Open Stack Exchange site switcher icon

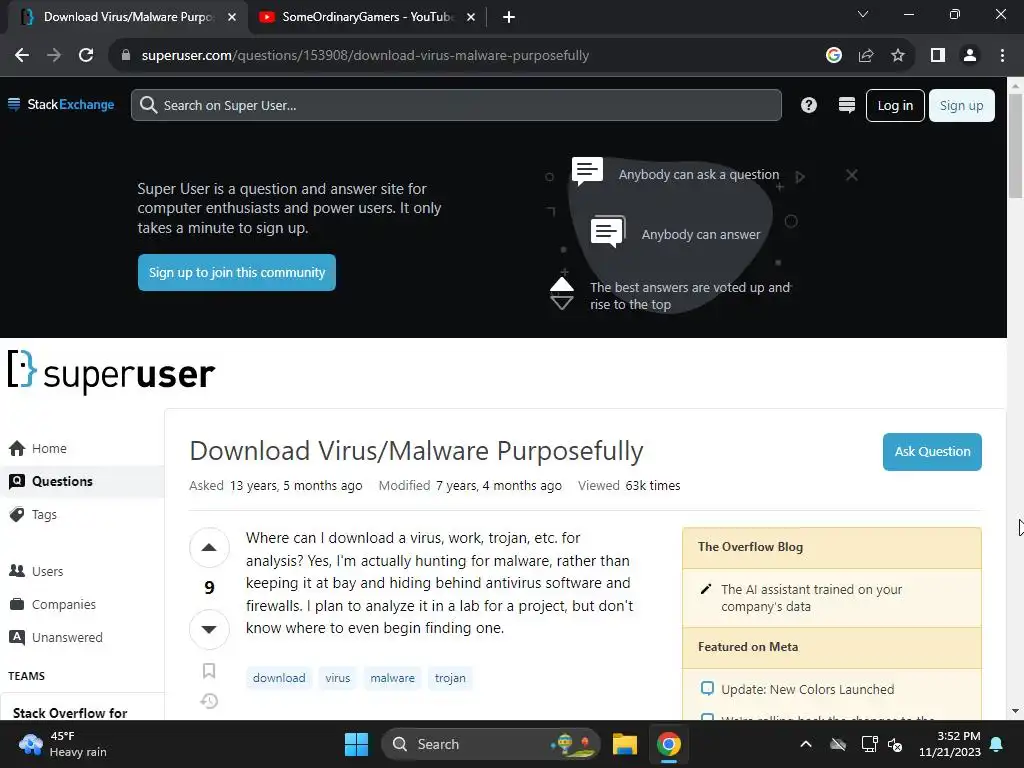[x=846, y=105]
